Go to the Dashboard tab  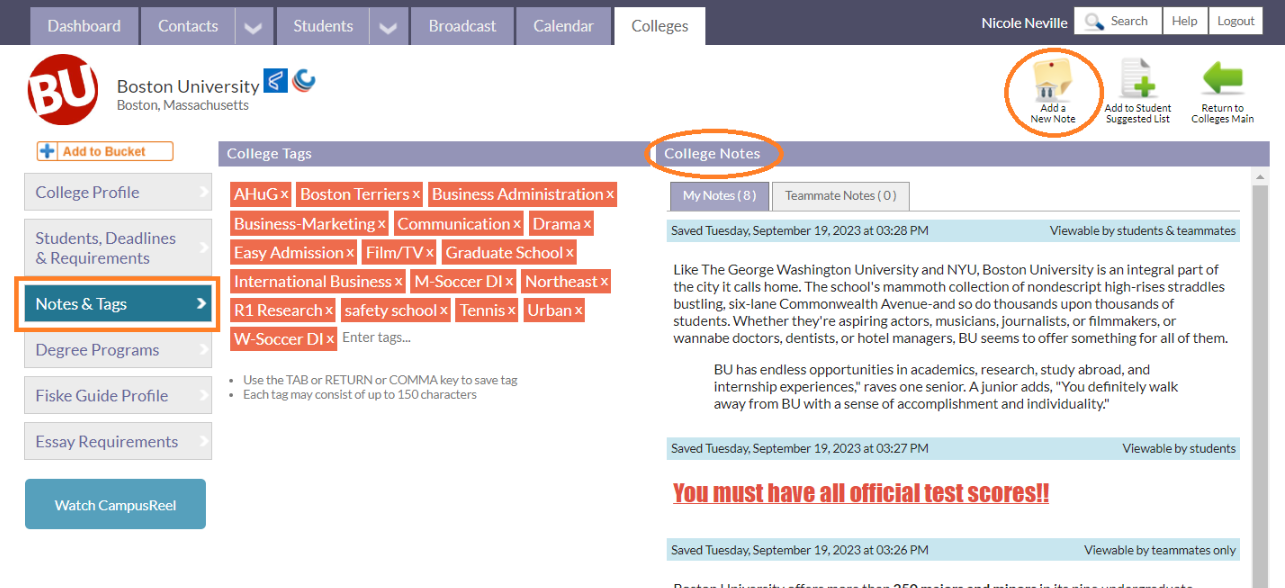pos(84,26)
